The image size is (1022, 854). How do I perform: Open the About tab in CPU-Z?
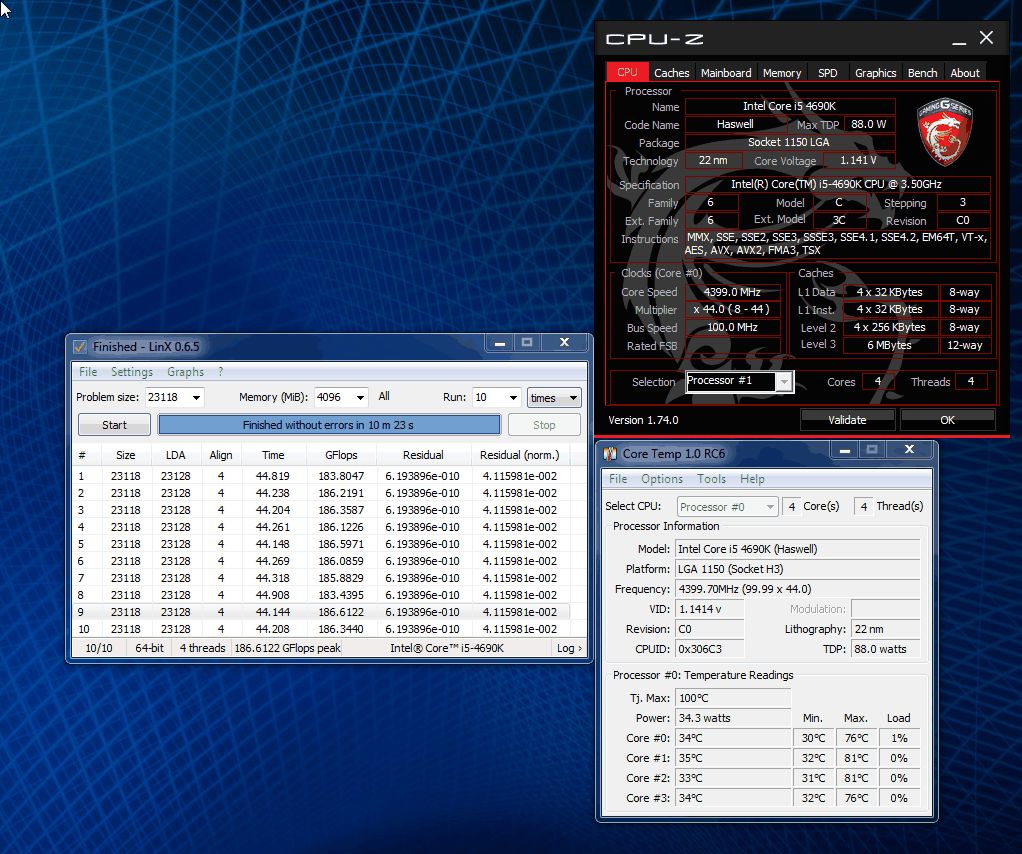pos(965,73)
